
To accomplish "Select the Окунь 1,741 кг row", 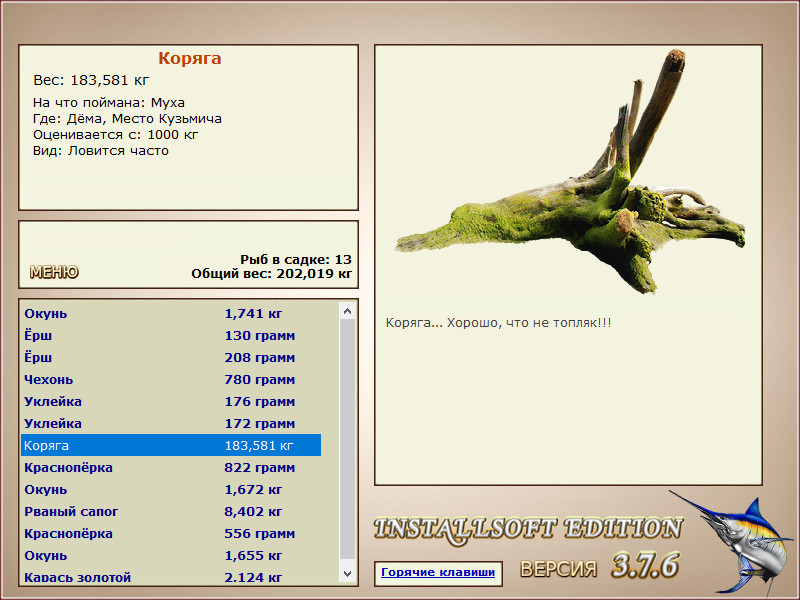I will [x=171, y=313].
